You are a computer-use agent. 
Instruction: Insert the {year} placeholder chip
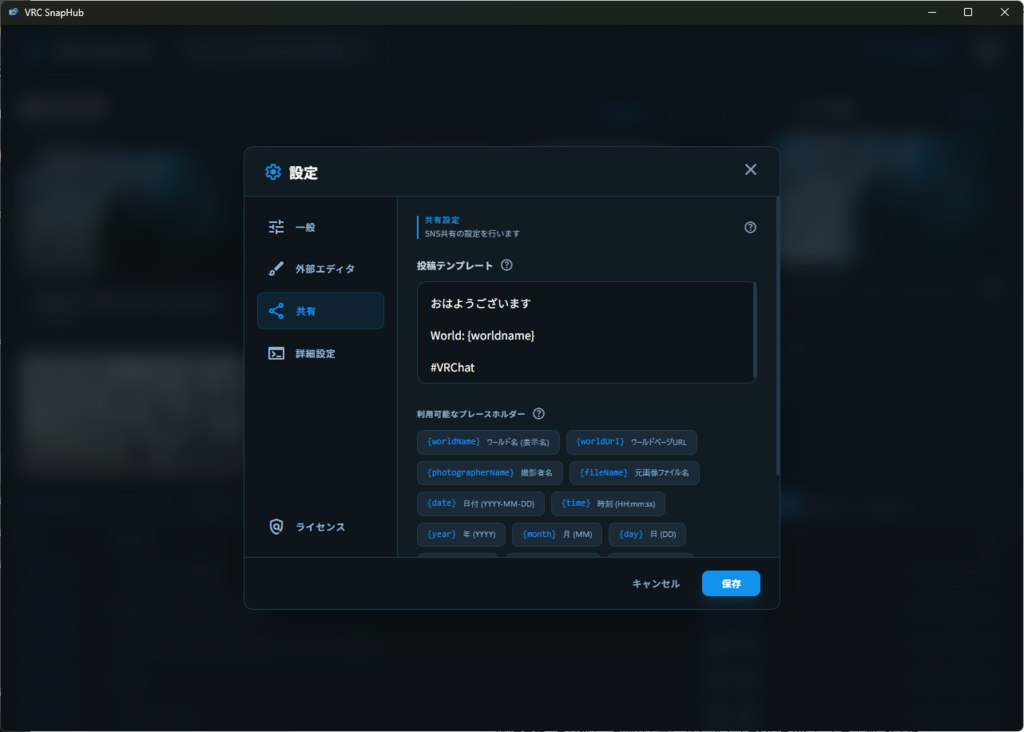[x=461, y=534]
